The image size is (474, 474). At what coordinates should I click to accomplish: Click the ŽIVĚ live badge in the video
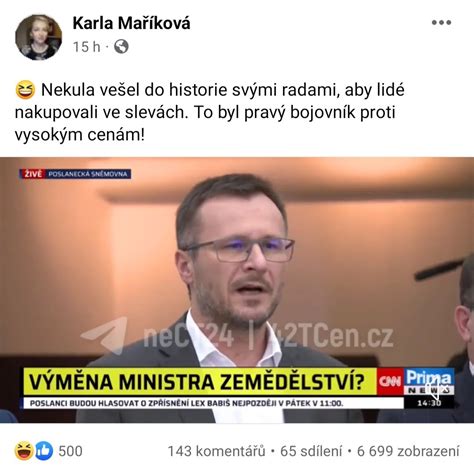[x=33, y=174]
